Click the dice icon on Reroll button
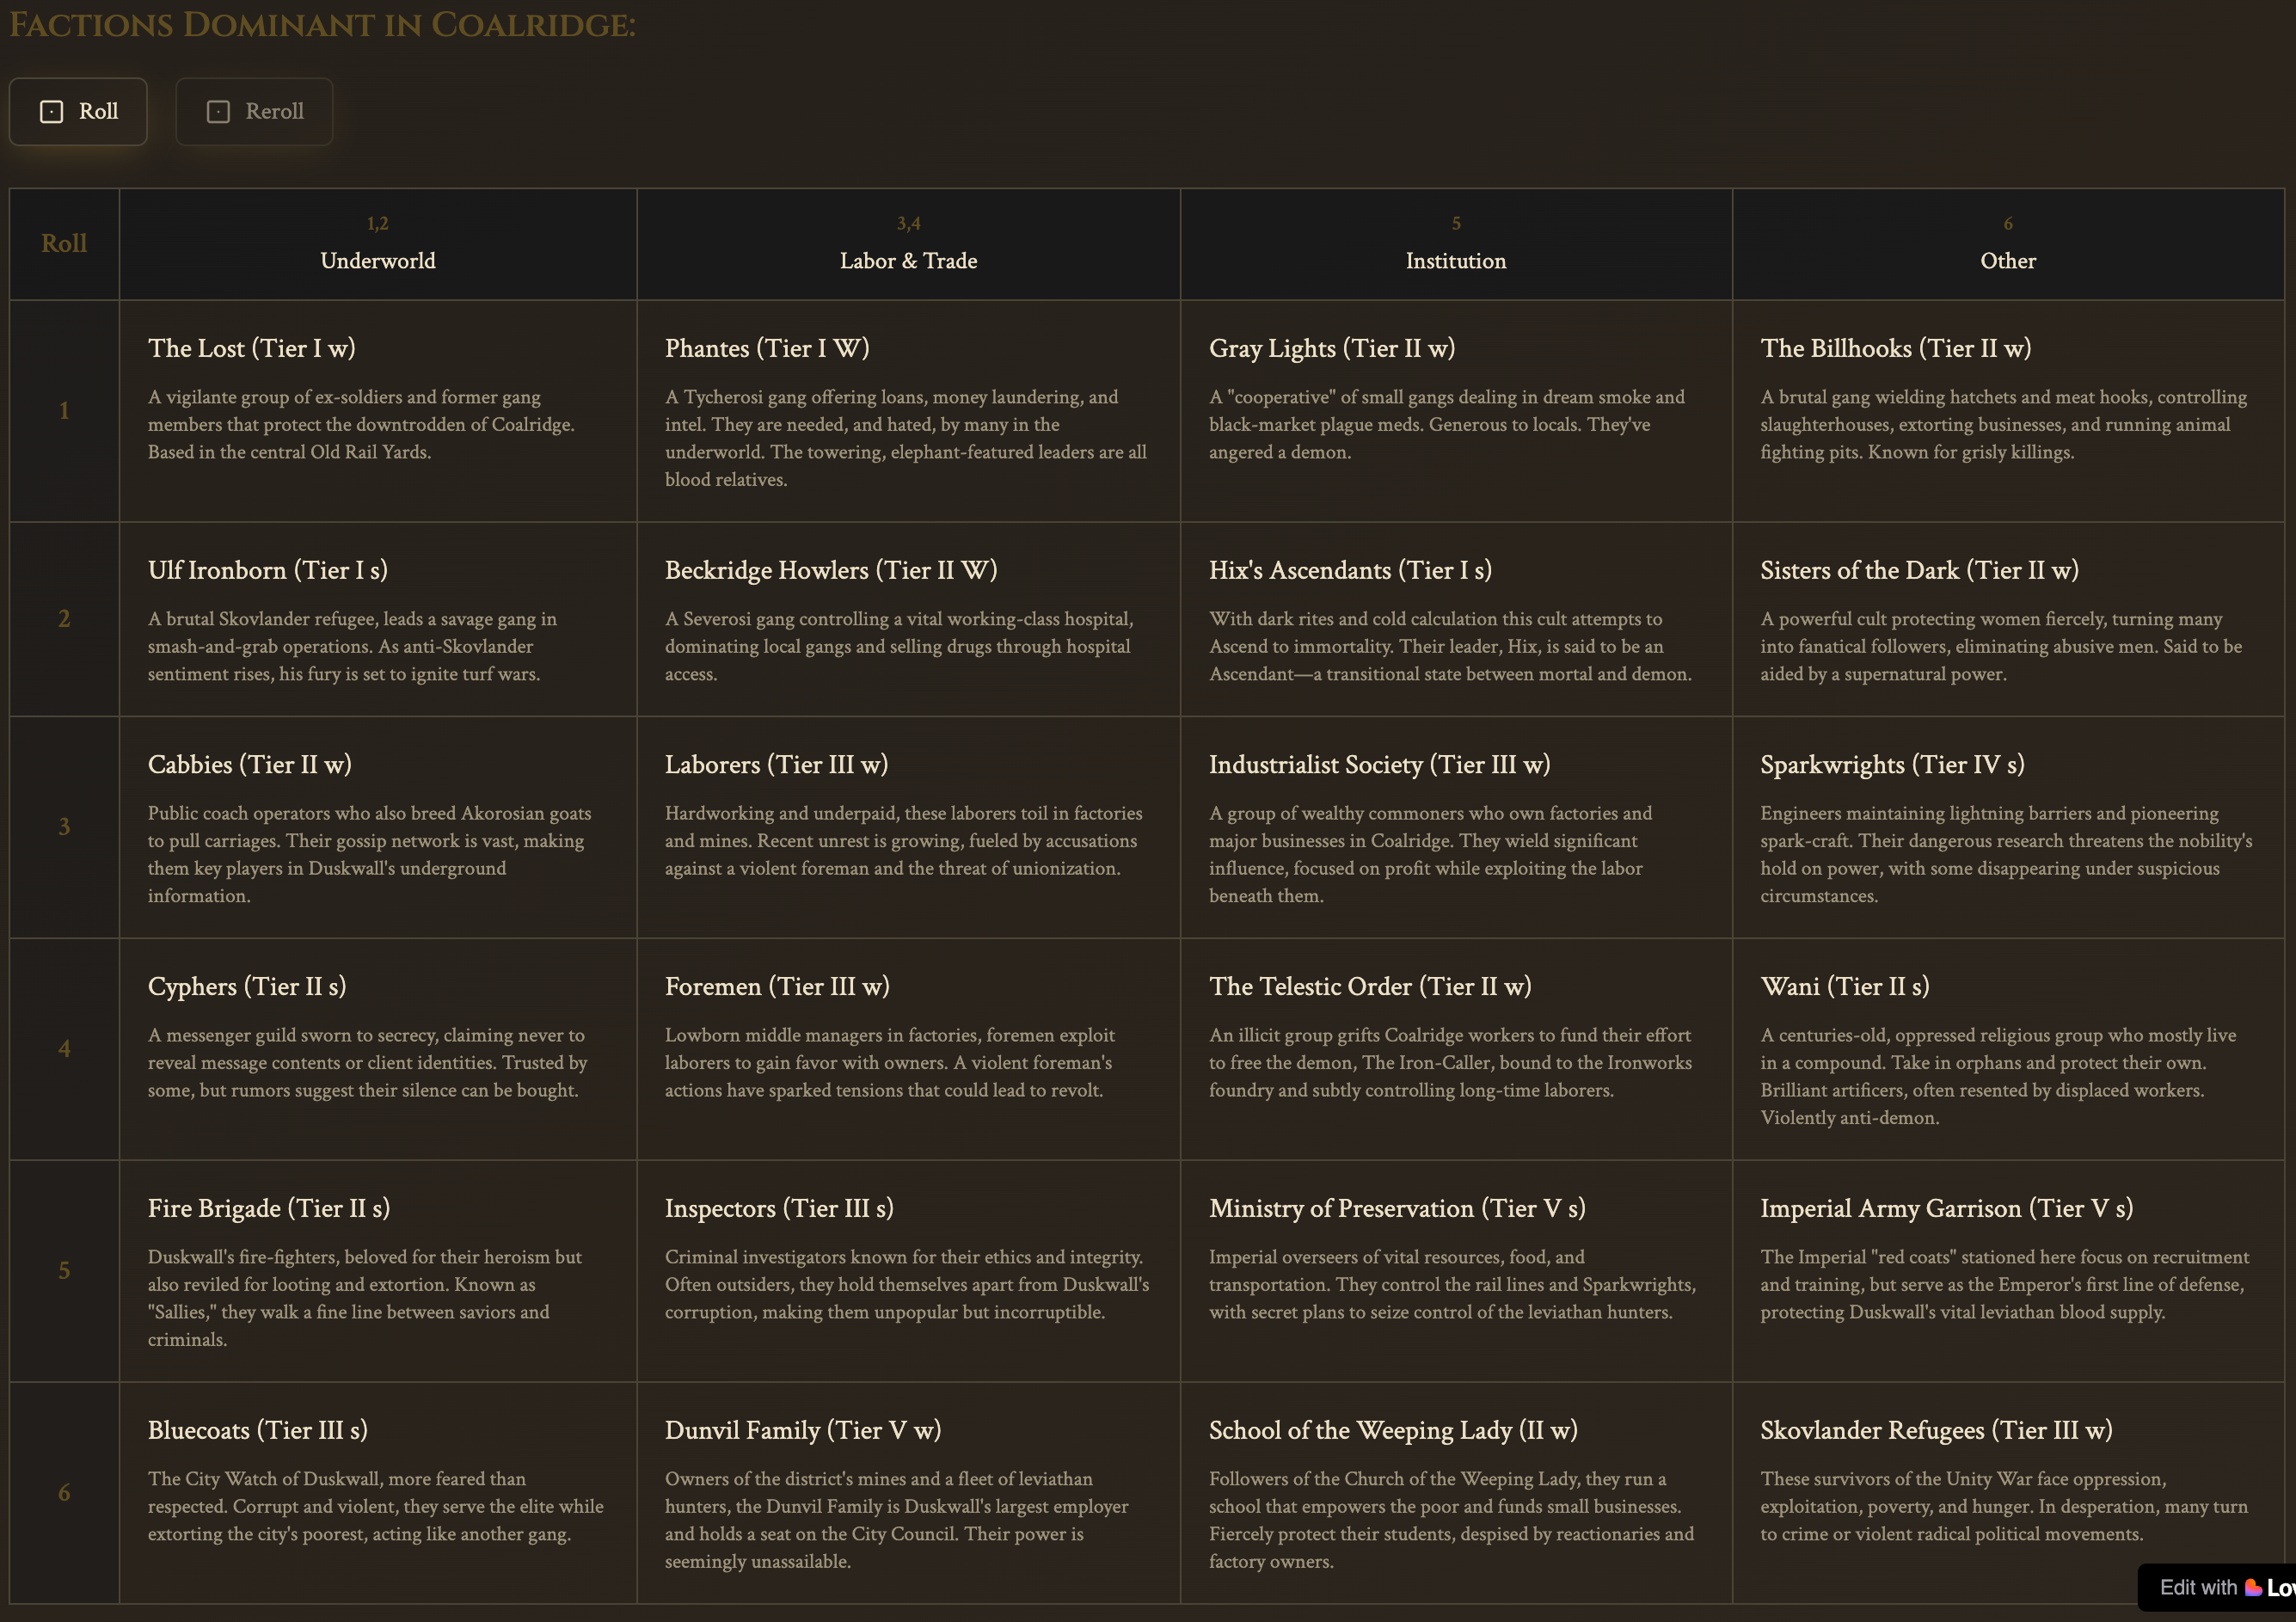 pos(218,111)
